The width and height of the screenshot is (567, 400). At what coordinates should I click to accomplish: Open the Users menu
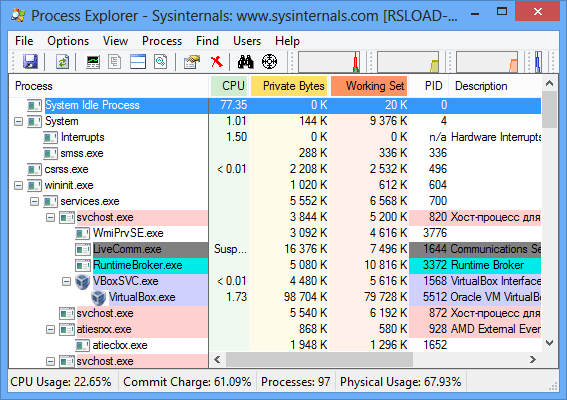pyautogui.click(x=247, y=41)
